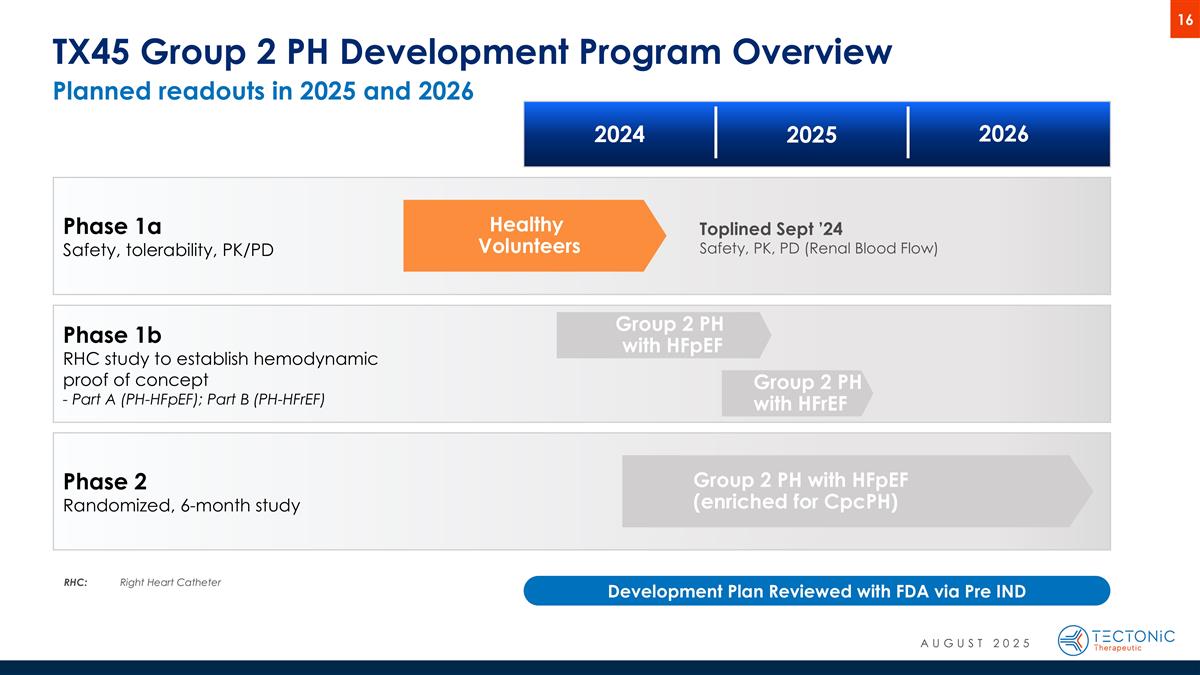Click the 2025 timeline header

[x=811, y=134]
